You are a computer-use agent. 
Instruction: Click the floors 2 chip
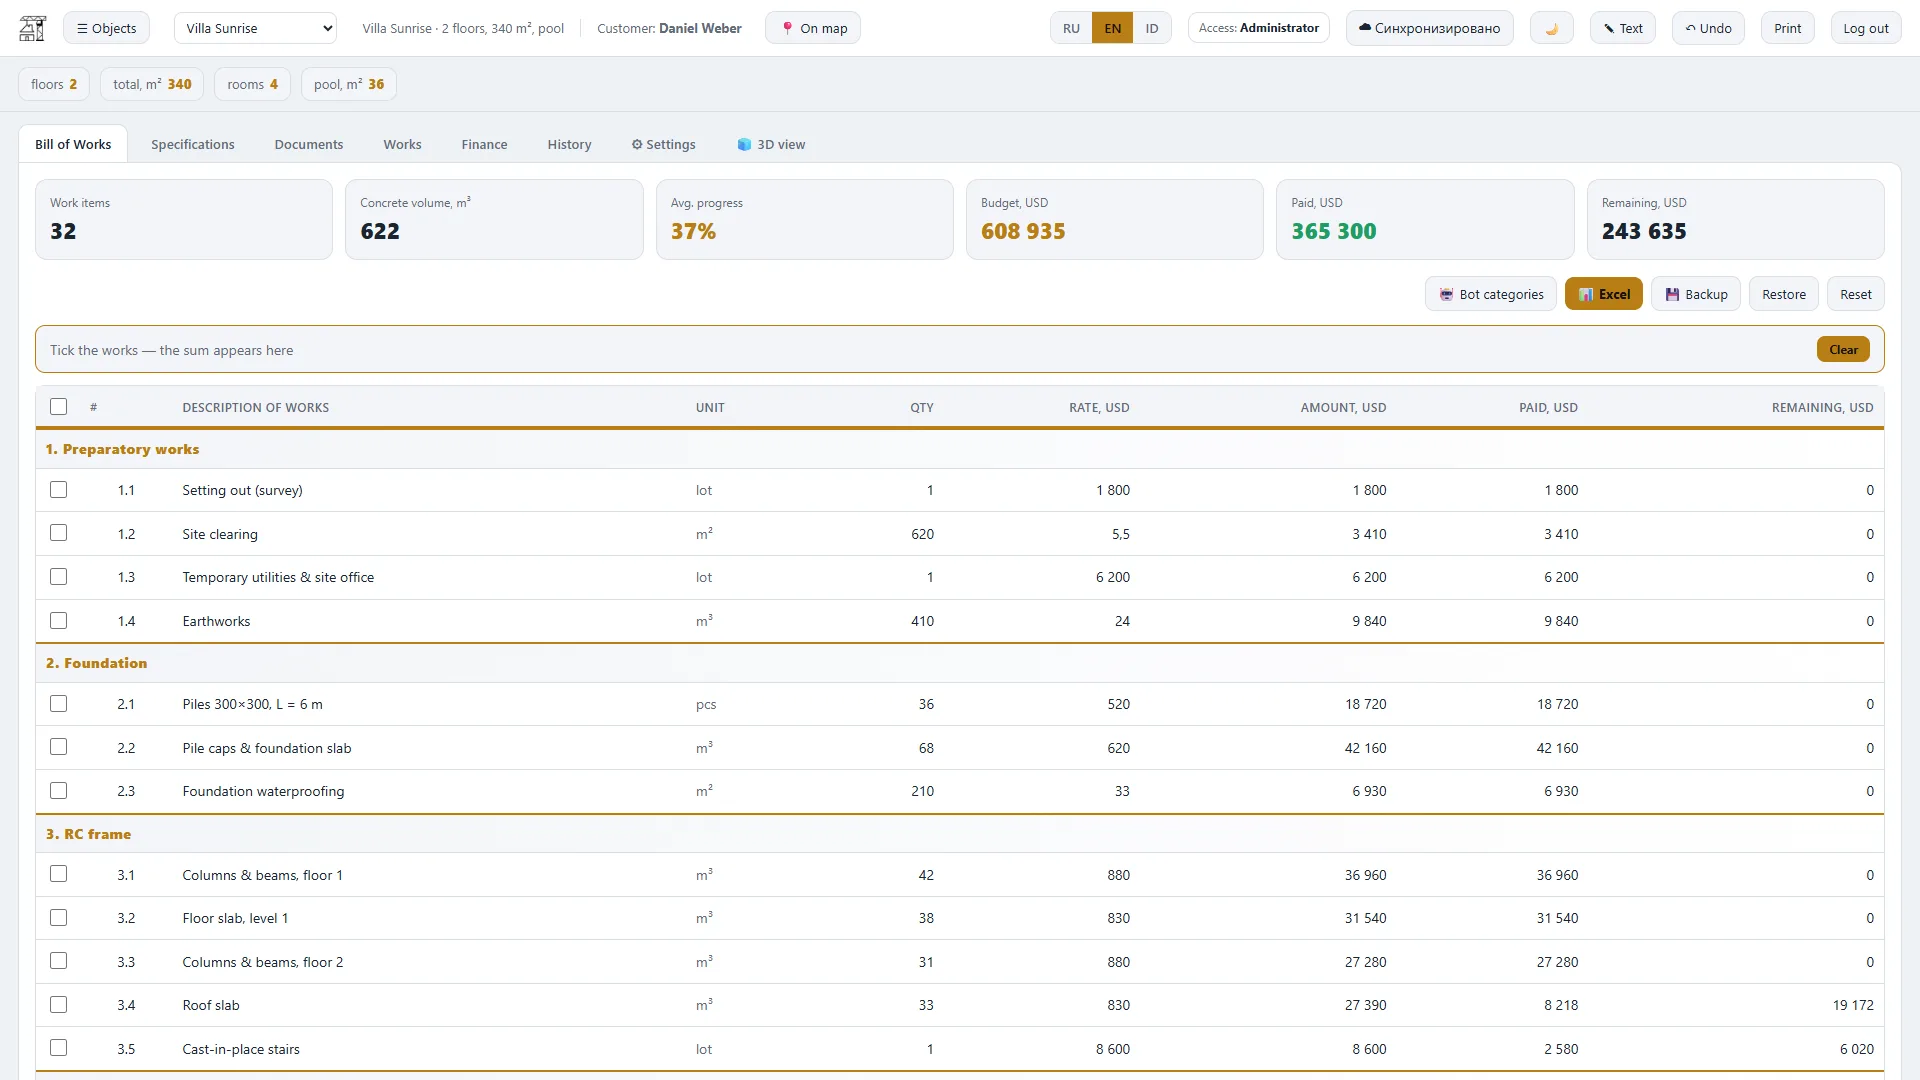click(54, 84)
